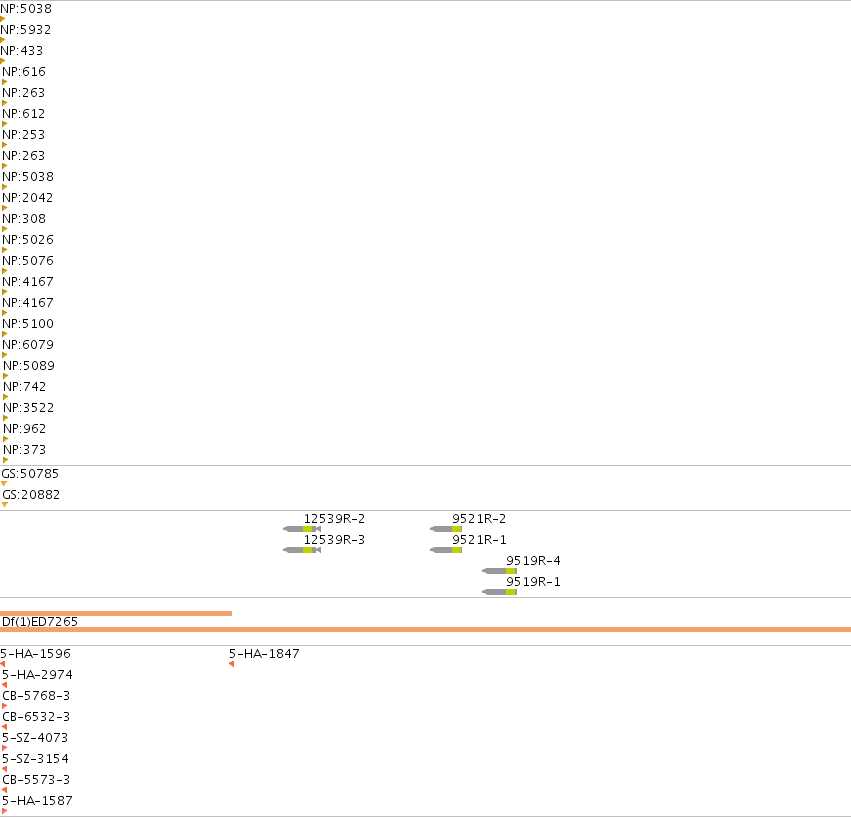Select the long orange bar below Df(1)ED7265

coord(426,630)
